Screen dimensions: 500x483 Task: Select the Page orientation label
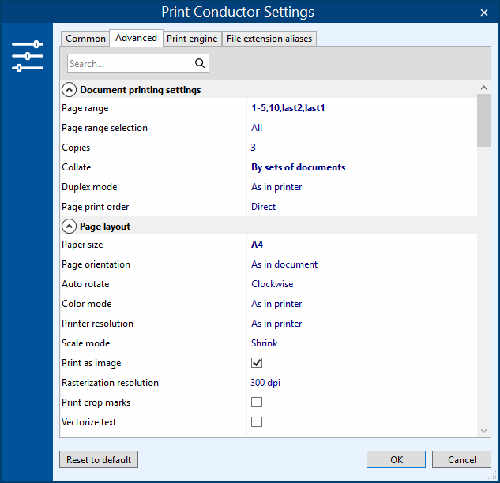[96, 265]
